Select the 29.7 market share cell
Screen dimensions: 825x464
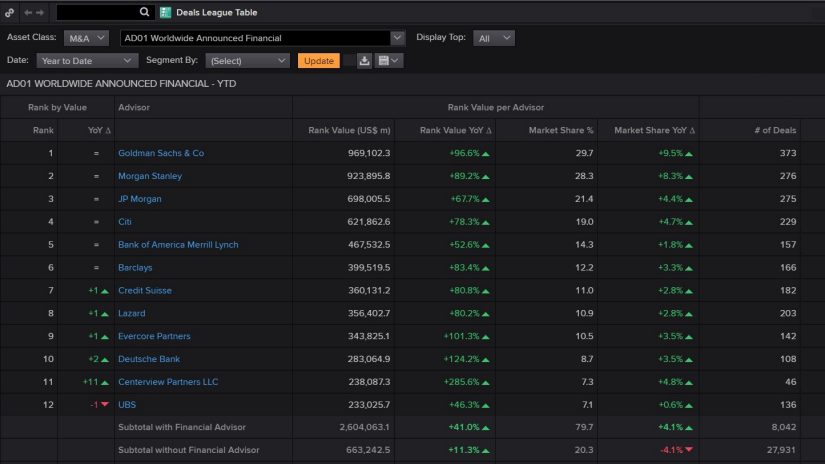click(584, 153)
